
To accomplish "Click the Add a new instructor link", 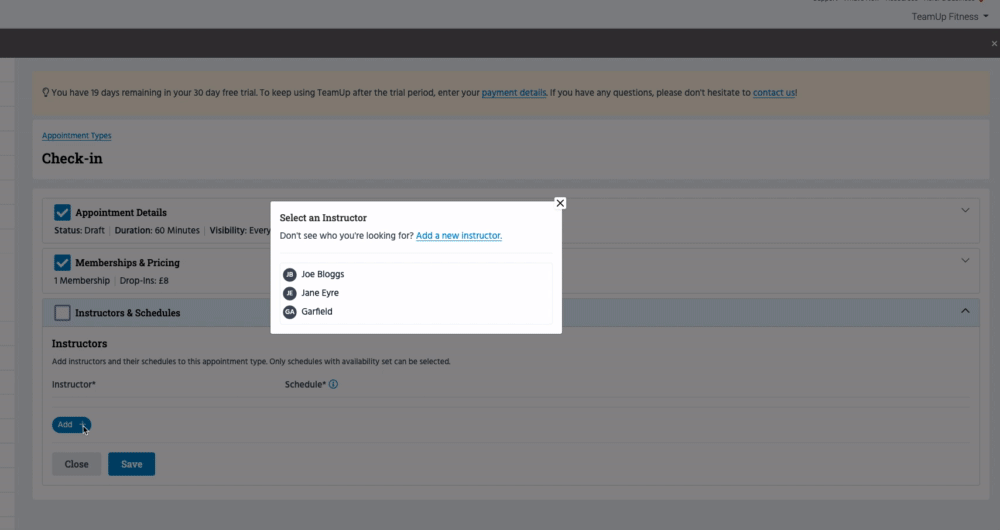I will (459, 236).
